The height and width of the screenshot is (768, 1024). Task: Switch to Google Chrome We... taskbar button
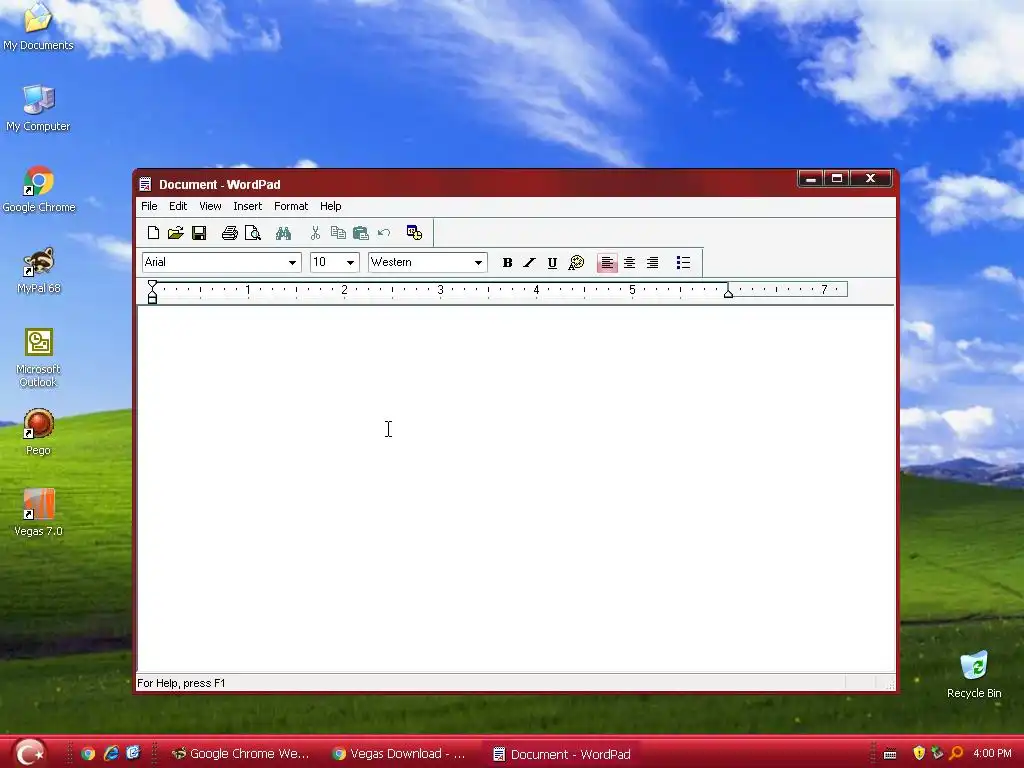(240, 754)
